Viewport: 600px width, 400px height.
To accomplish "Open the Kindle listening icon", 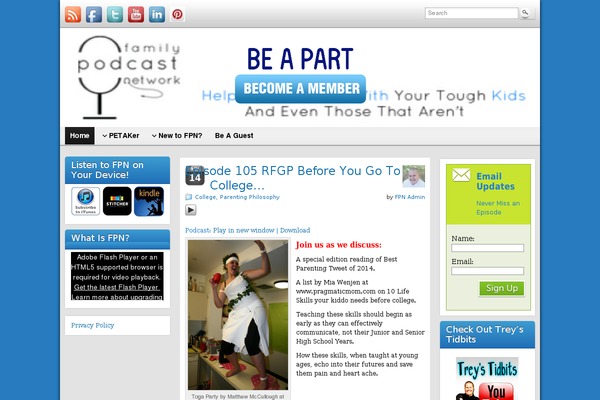I will pos(149,201).
